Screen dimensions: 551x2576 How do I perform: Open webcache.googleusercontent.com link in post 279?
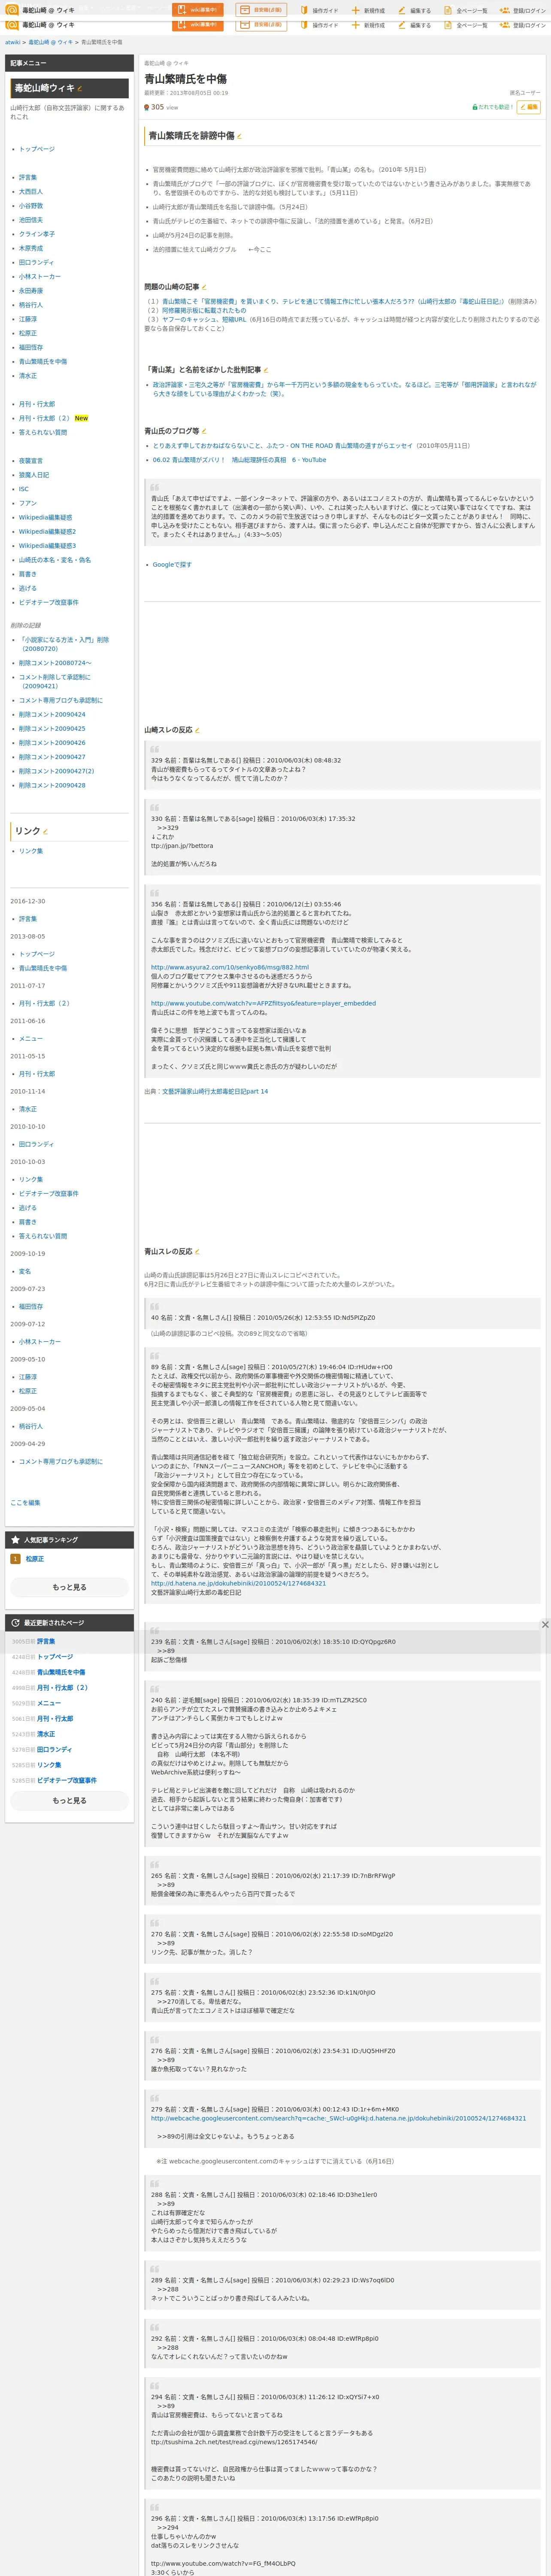click(x=338, y=2118)
